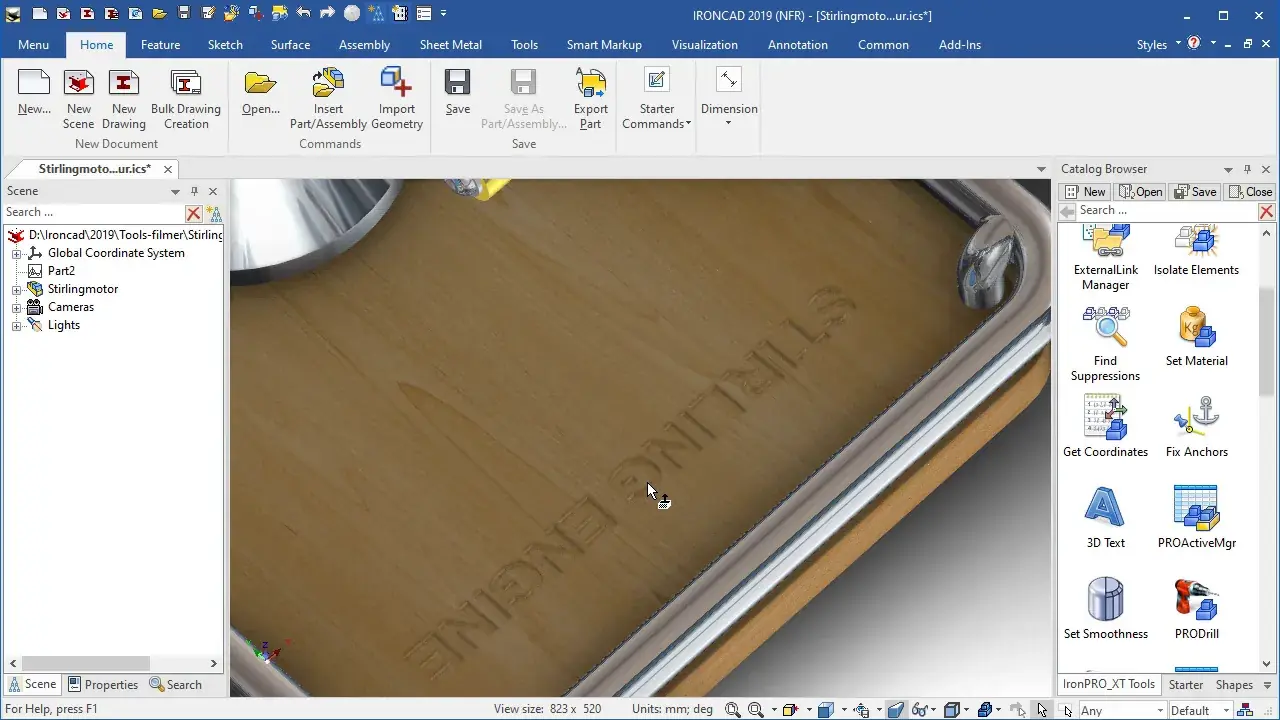
Task: Click the Scene Search input field
Action: 94,212
